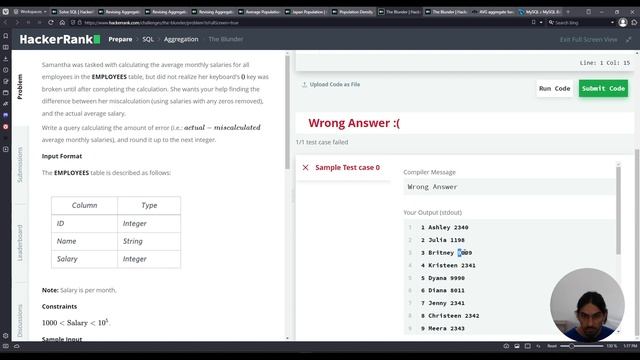
Task: Expand the Workspaces dropdown
Action: (x=30, y=12)
